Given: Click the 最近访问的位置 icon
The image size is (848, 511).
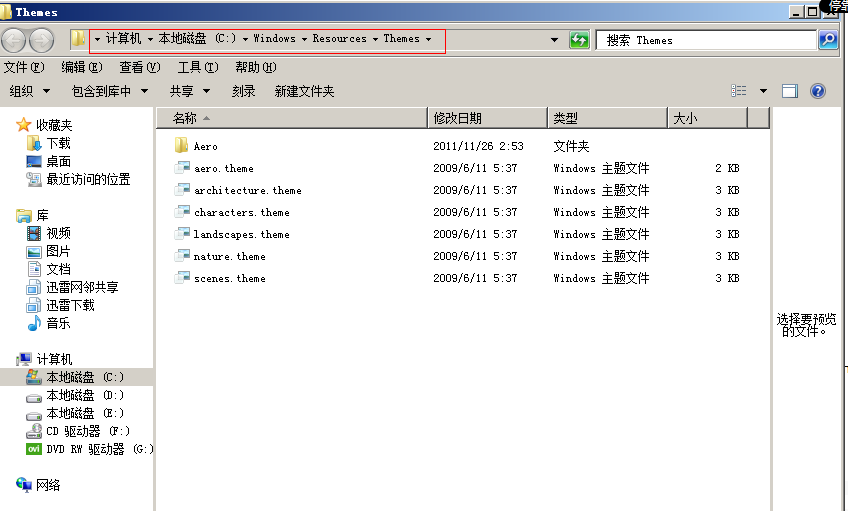Looking at the screenshot, I should click(34, 179).
